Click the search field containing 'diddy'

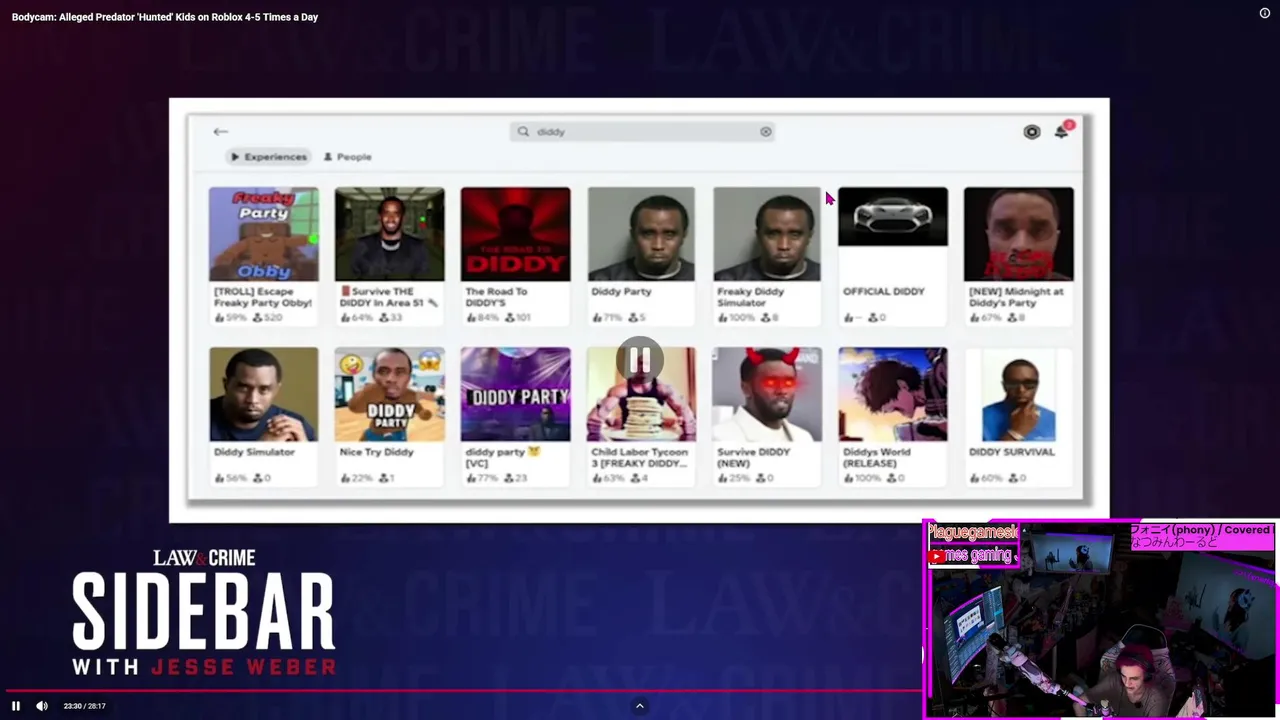(x=642, y=132)
